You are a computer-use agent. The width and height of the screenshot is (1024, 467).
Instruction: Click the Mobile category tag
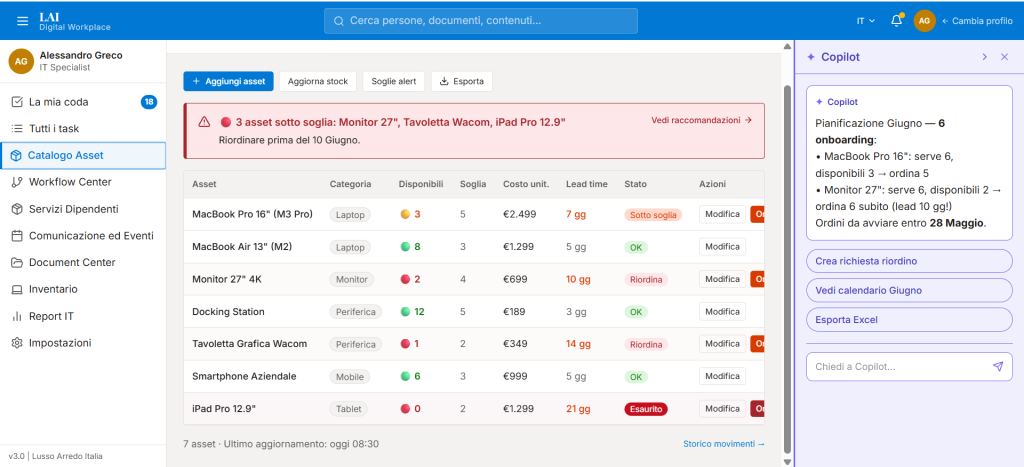(x=350, y=376)
